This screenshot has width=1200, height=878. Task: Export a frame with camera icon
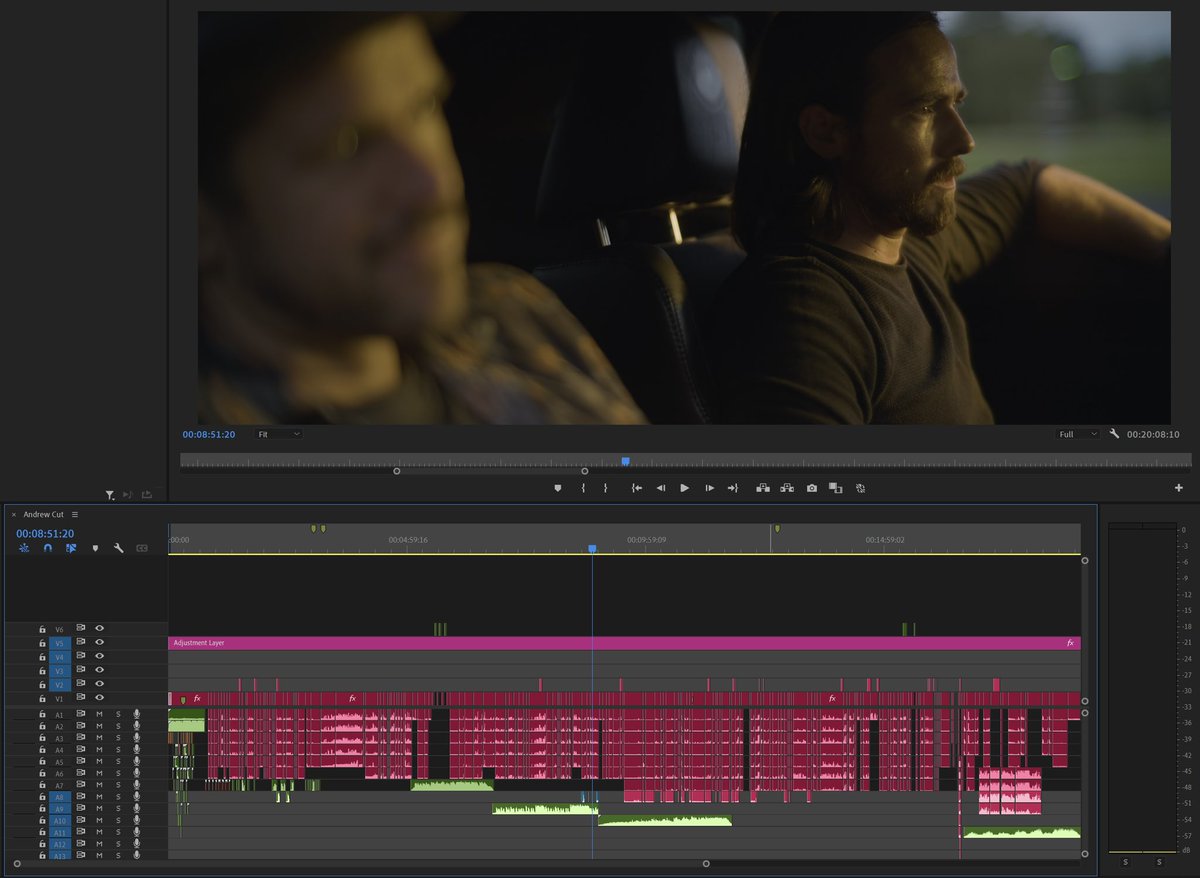(812, 488)
